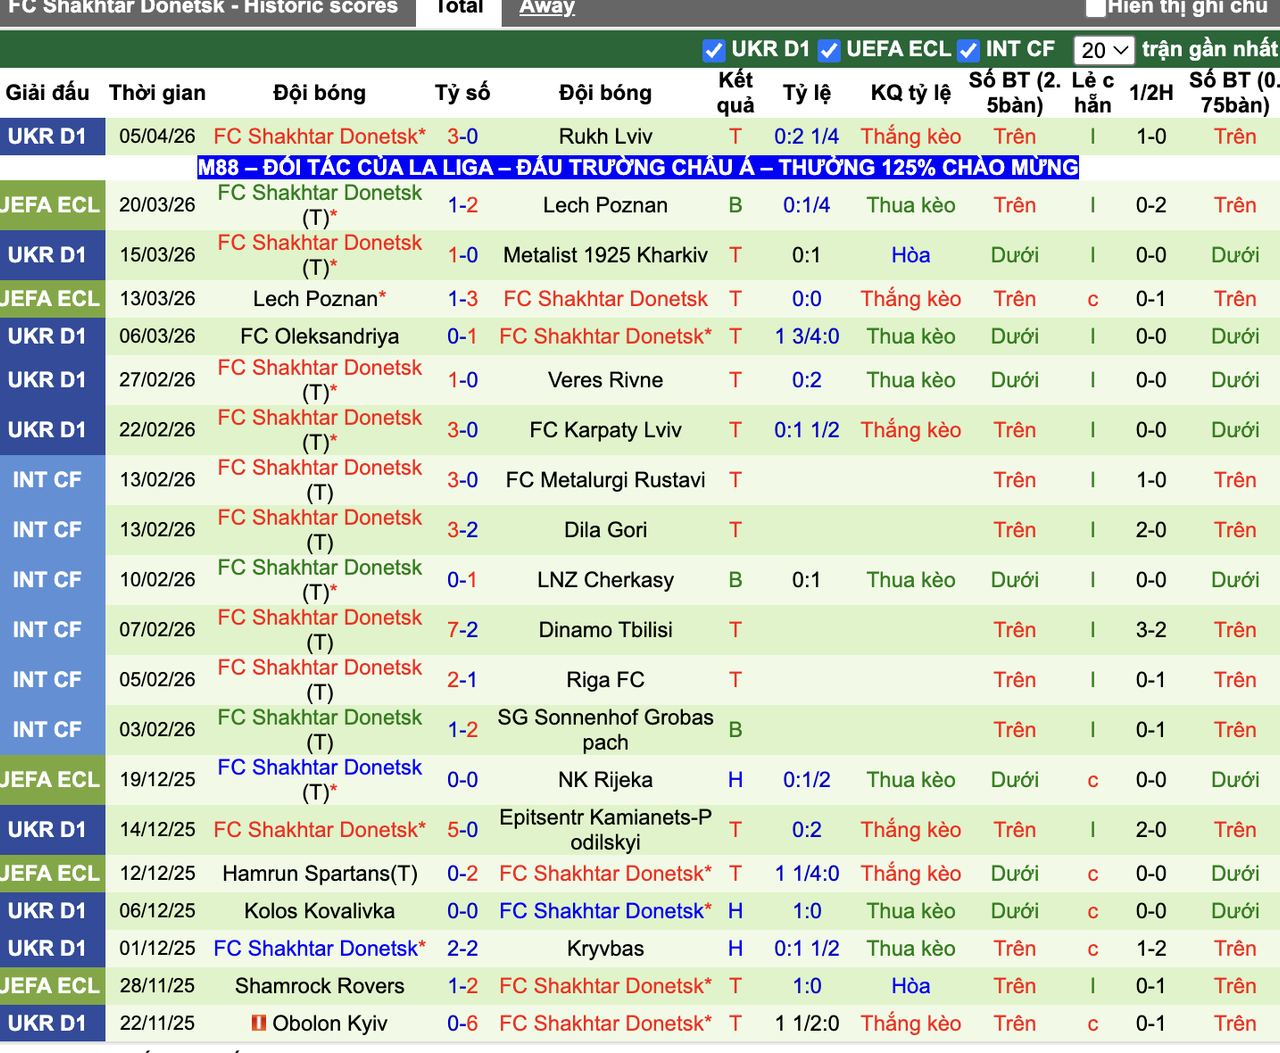This screenshot has width=1280, height=1053.
Task: Click the KQ tỷ lệ column header
Action: pos(911,93)
